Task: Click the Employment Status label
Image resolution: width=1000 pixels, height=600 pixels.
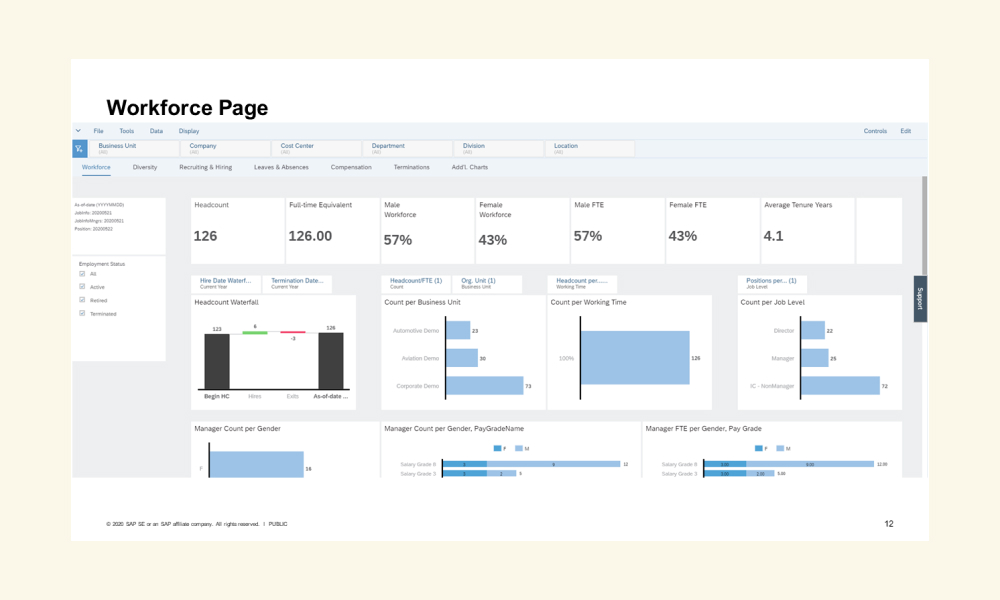Action: tap(102, 264)
